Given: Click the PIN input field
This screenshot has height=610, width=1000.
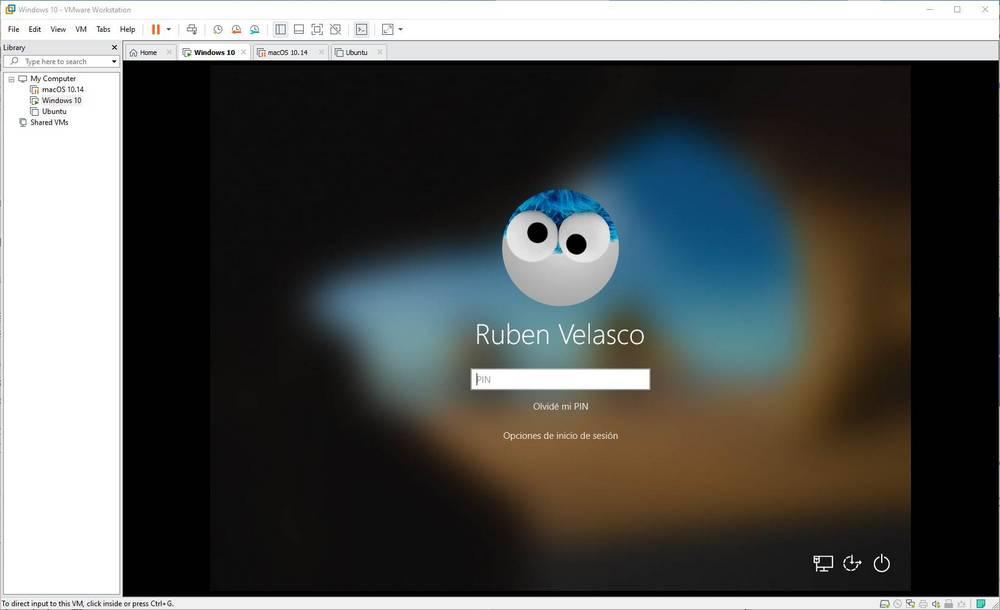Looking at the screenshot, I should [560, 379].
